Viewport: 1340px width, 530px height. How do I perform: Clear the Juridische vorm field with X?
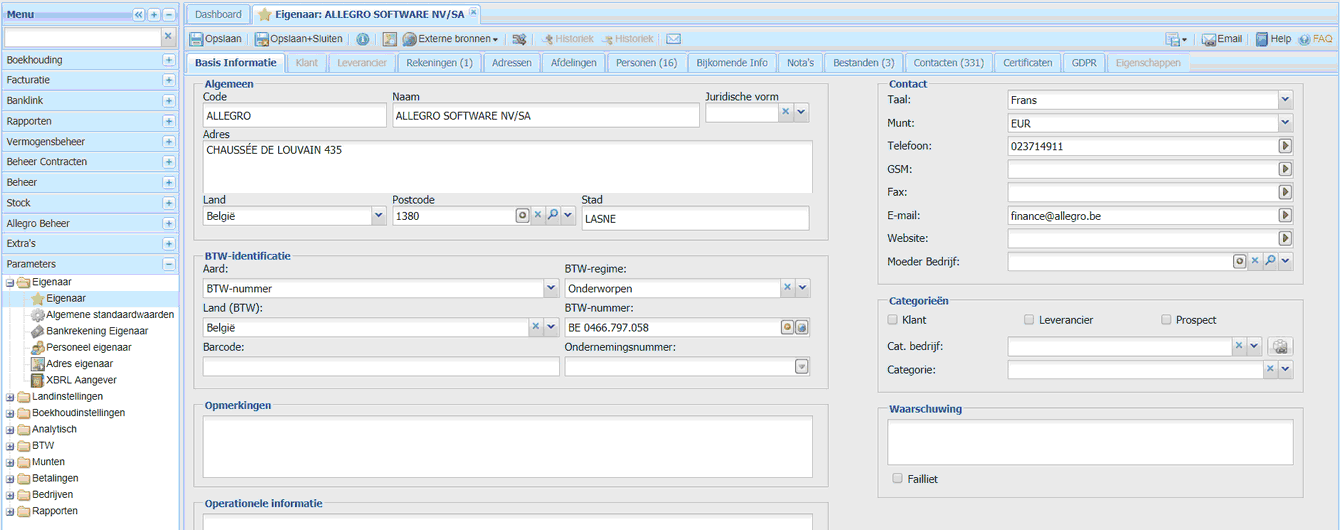coord(786,112)
